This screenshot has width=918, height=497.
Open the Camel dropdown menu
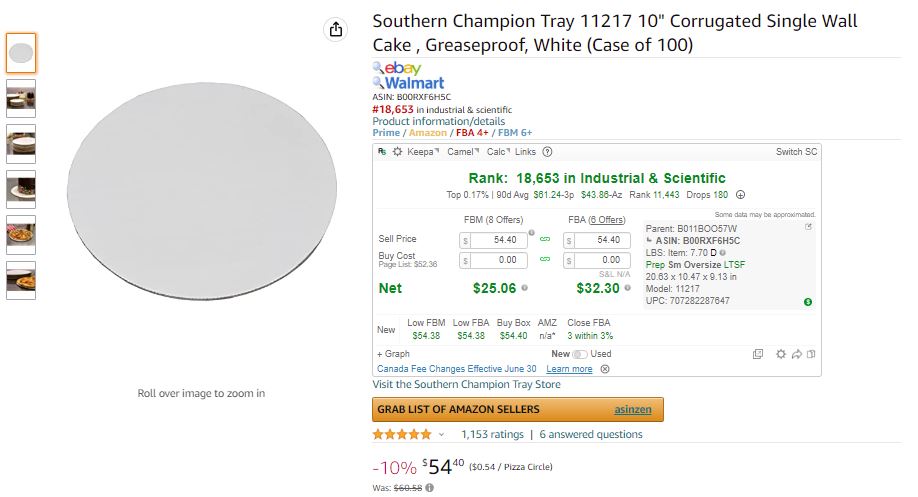[x=463, y=152]
